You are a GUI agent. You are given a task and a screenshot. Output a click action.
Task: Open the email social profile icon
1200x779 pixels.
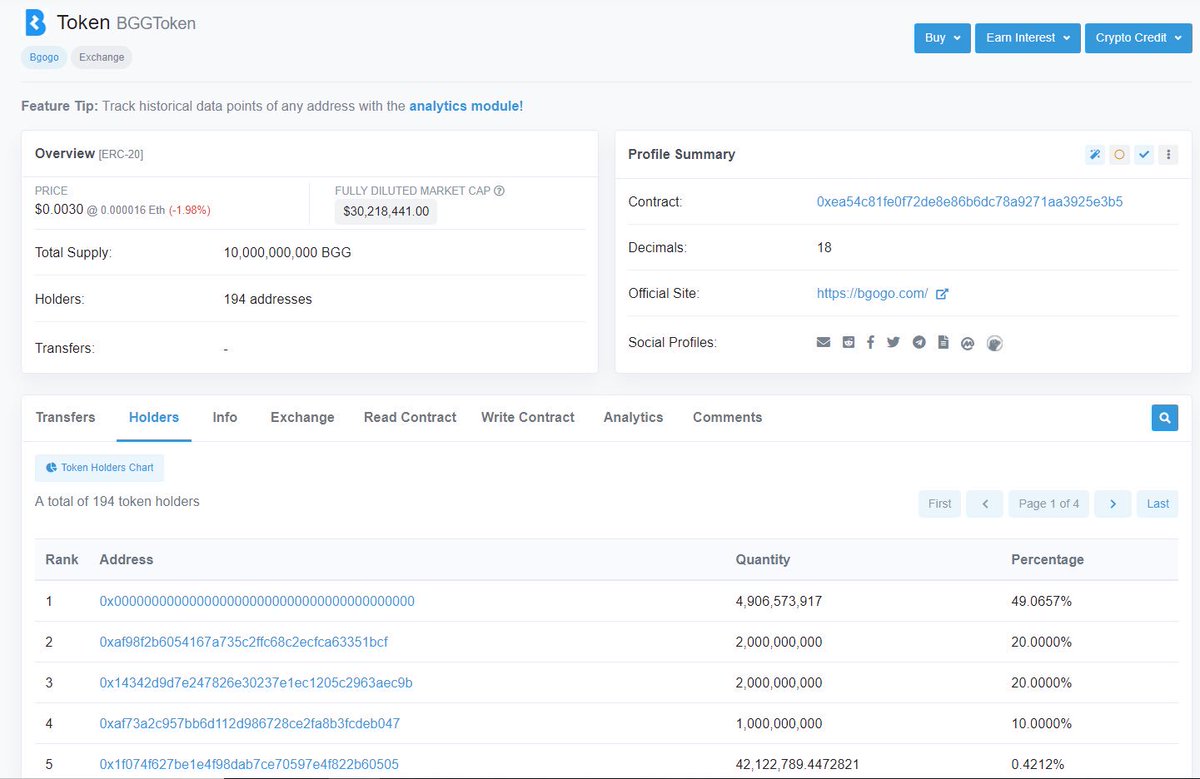tap(823, 342)
